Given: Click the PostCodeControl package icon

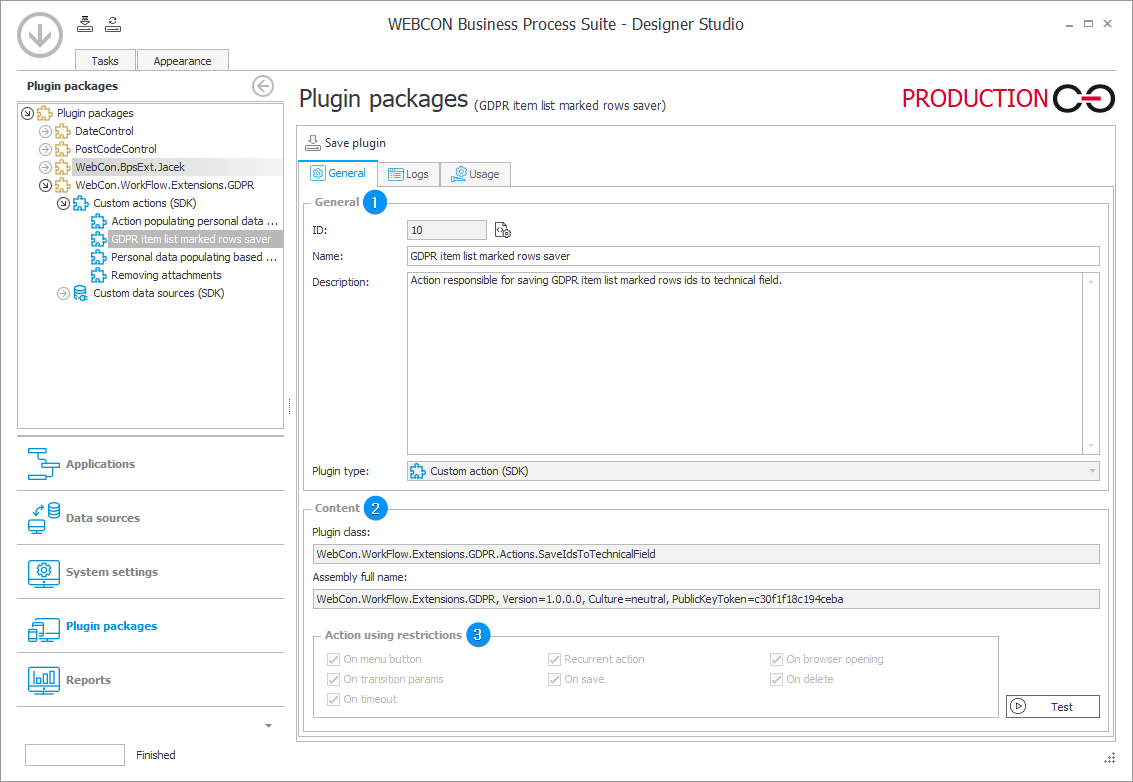Looking at the screenshot, I should [x=63, y=149].
